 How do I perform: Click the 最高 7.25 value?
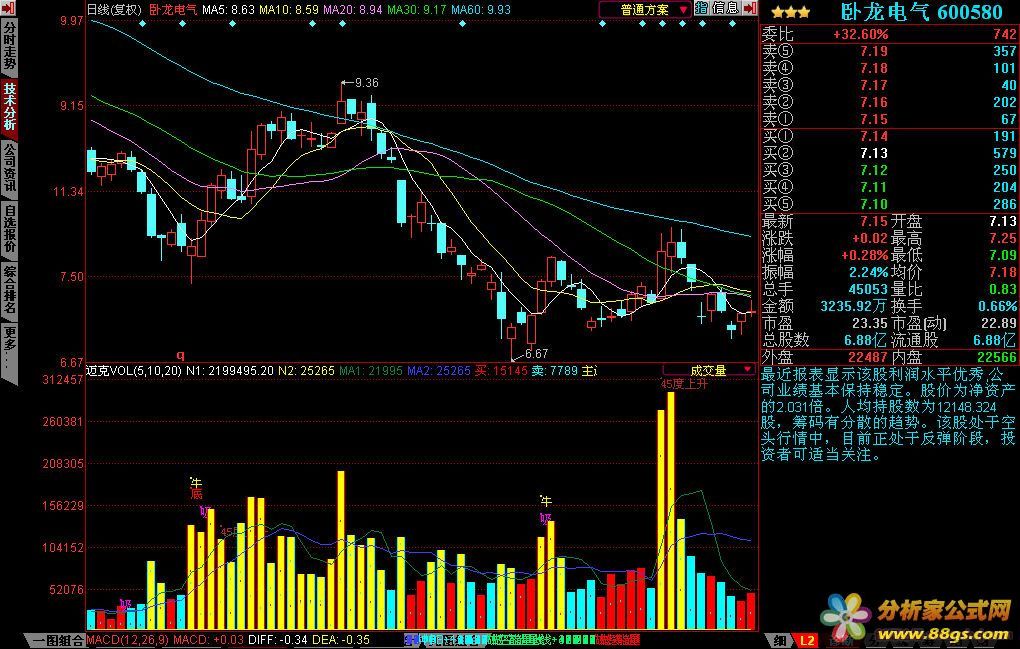pyautogui.click(x=1002, y=238)
